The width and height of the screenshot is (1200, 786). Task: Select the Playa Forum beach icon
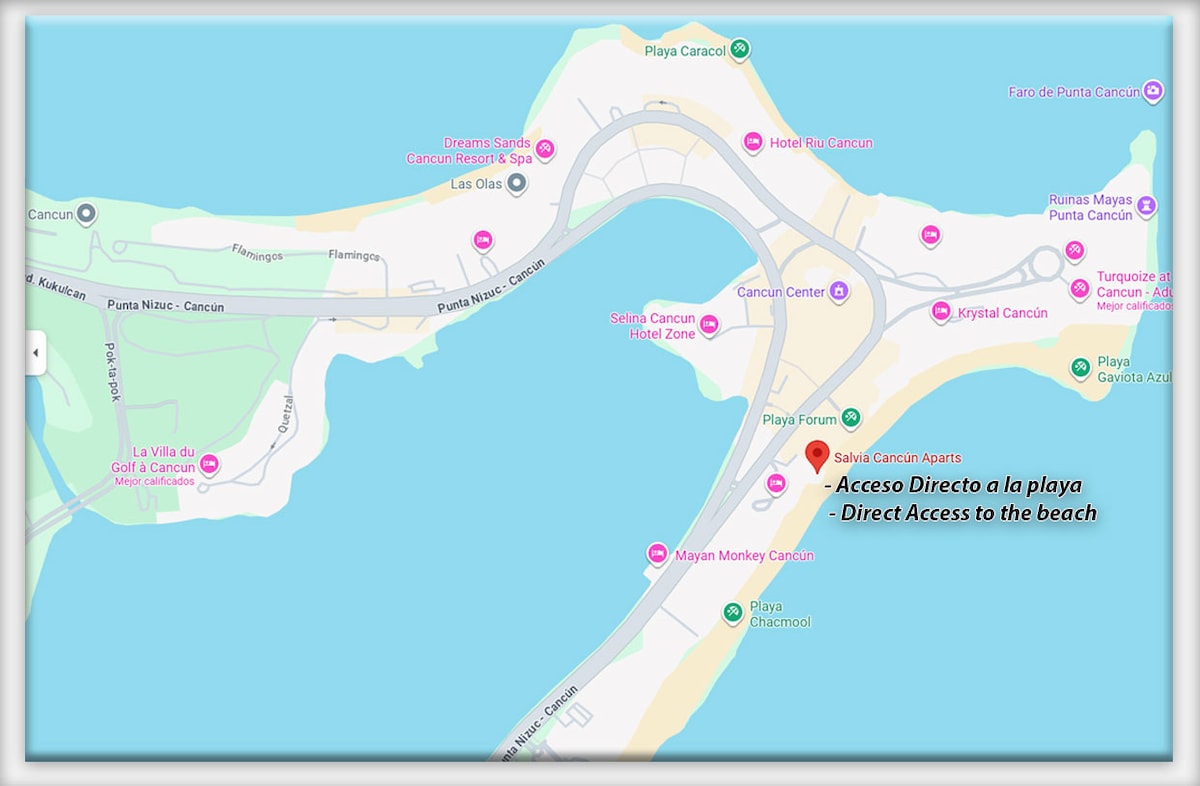coord(850,418)
